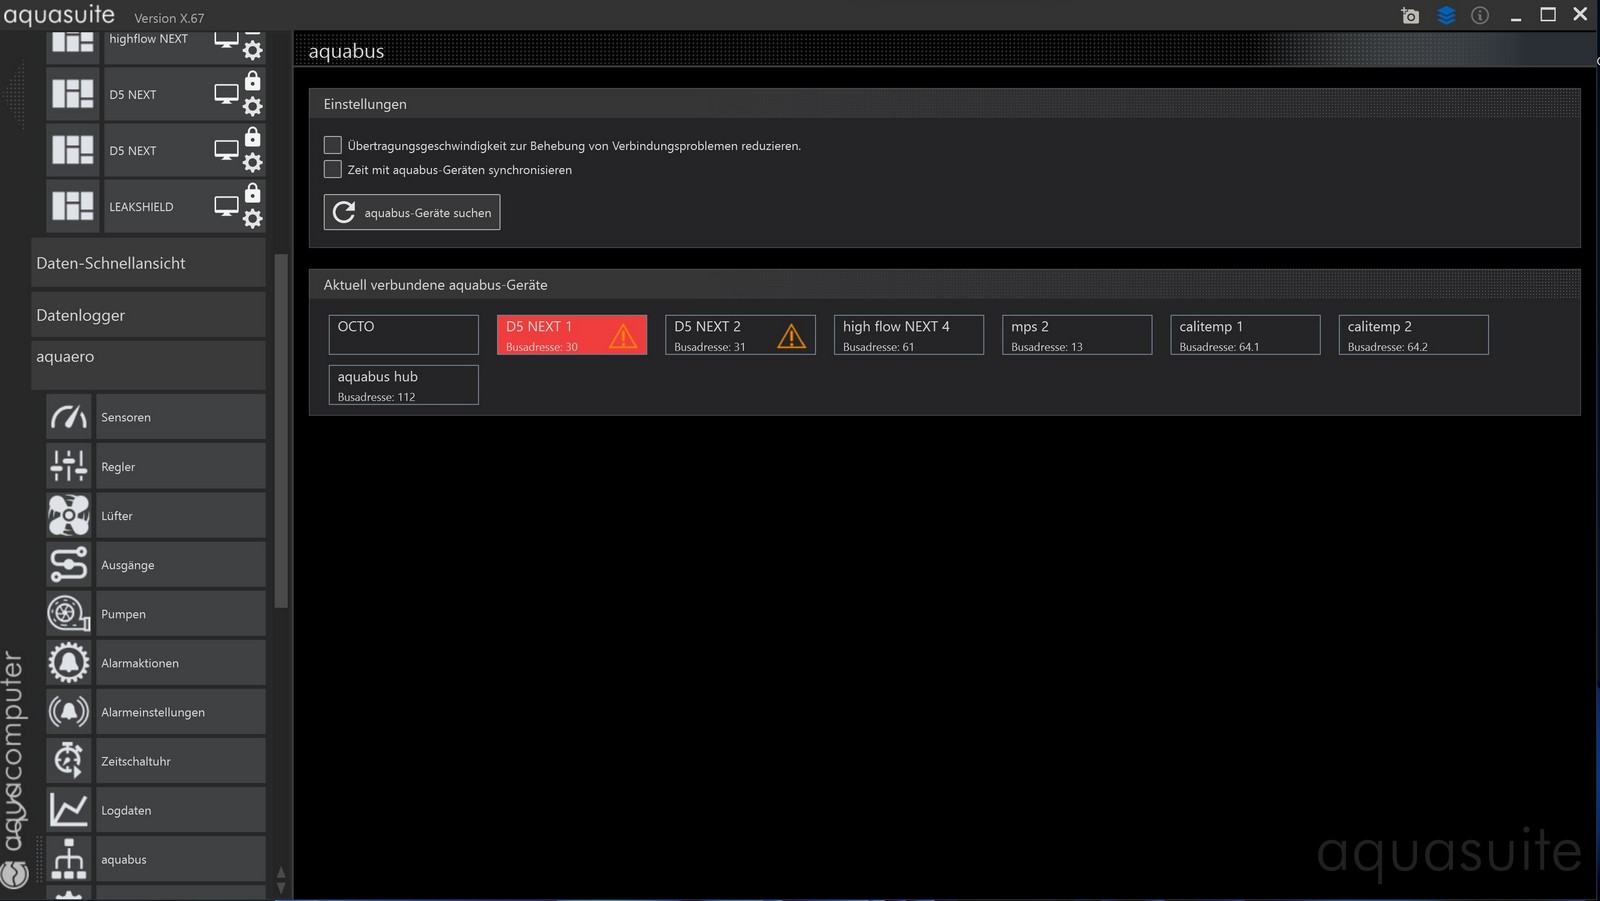
Task: Open the Logdaten menu entry
Action: (181, 809)
